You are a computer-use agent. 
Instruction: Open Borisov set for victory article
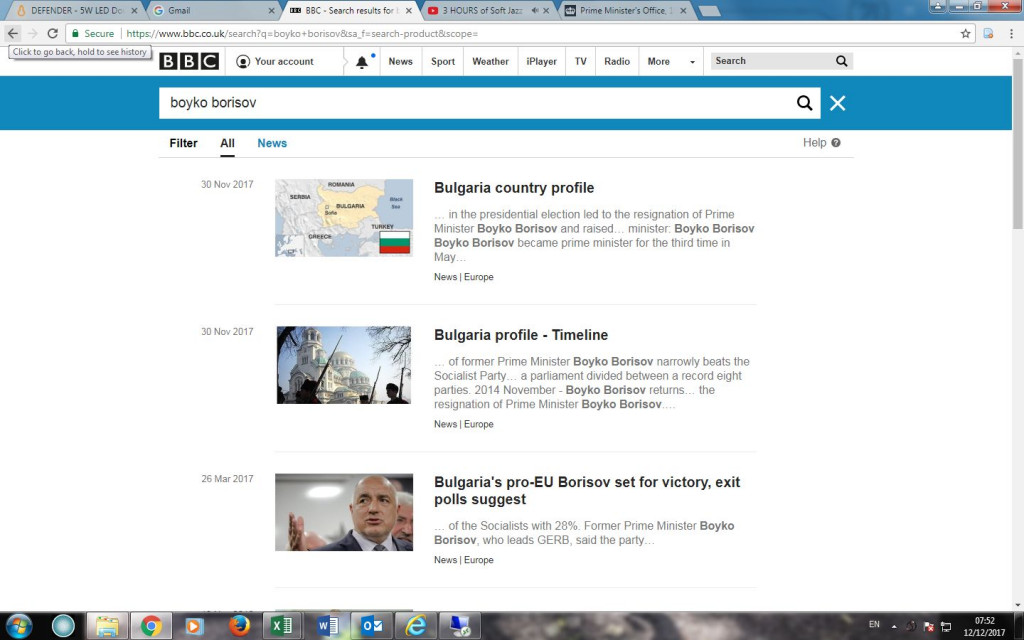coord(587,490)
